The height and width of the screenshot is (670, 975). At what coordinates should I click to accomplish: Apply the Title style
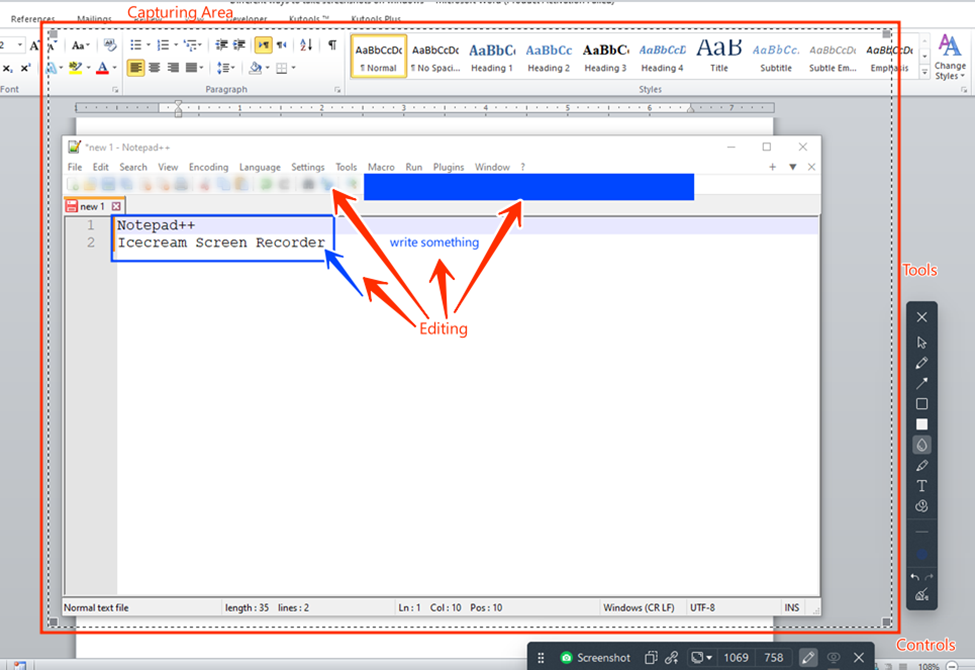coord(719,57)
